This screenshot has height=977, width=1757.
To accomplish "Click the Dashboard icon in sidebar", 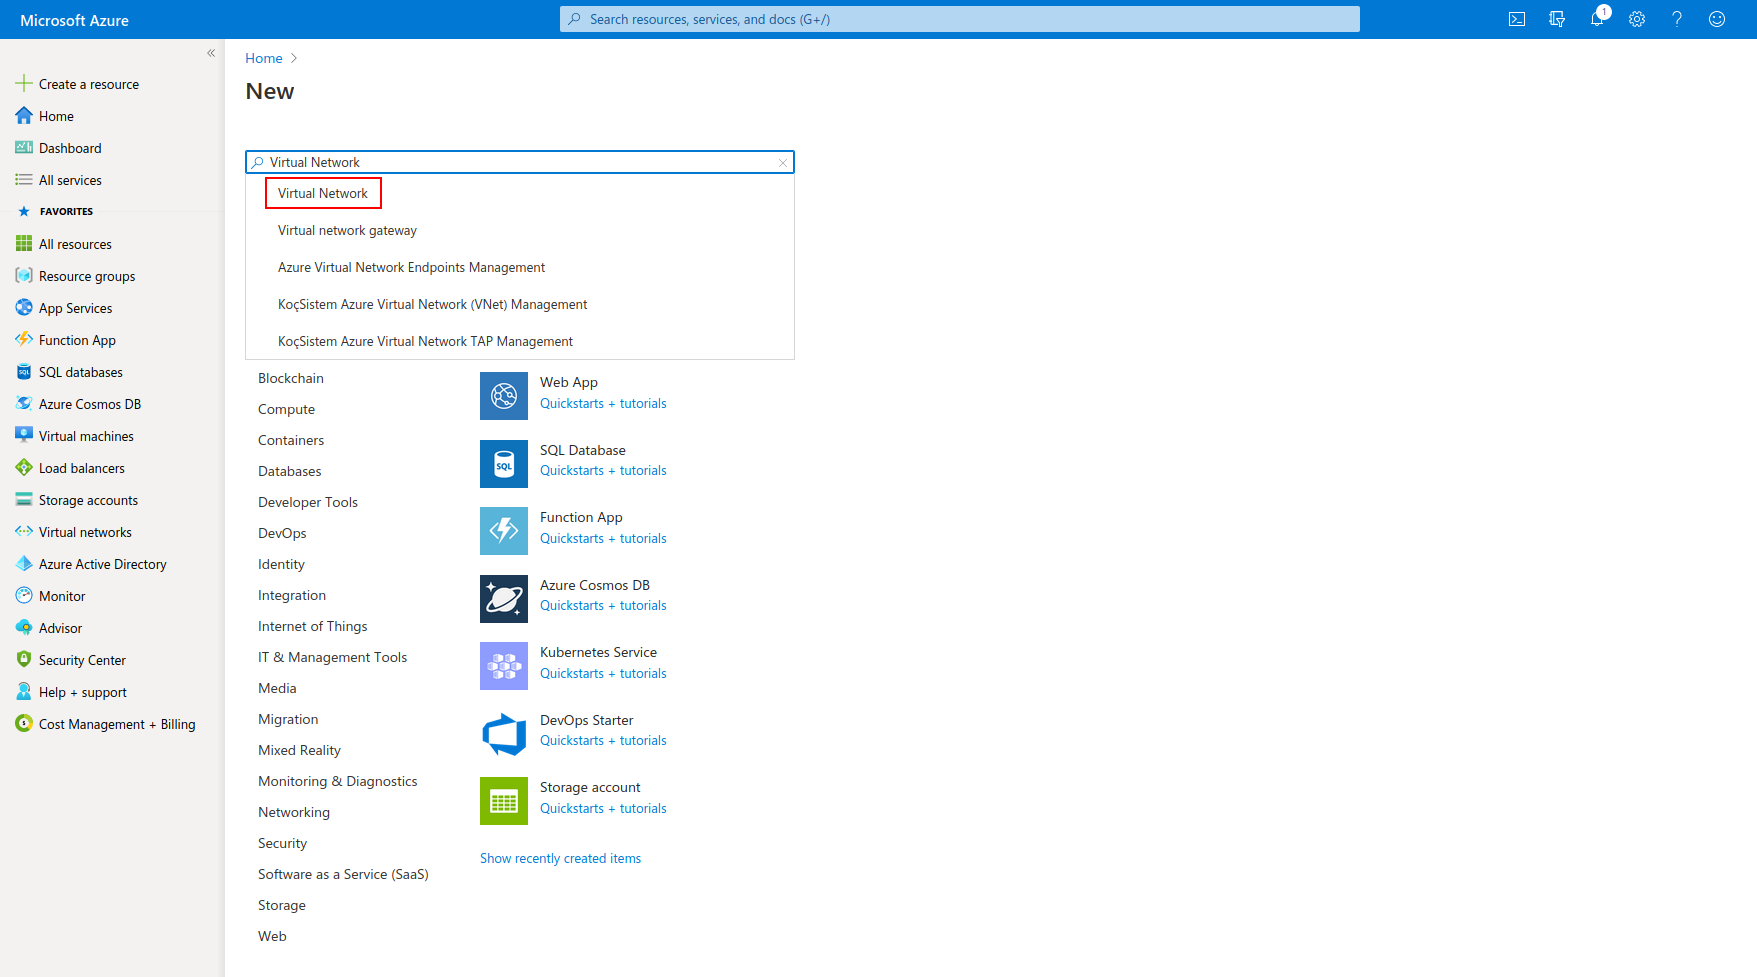I will tap(24, 148).
